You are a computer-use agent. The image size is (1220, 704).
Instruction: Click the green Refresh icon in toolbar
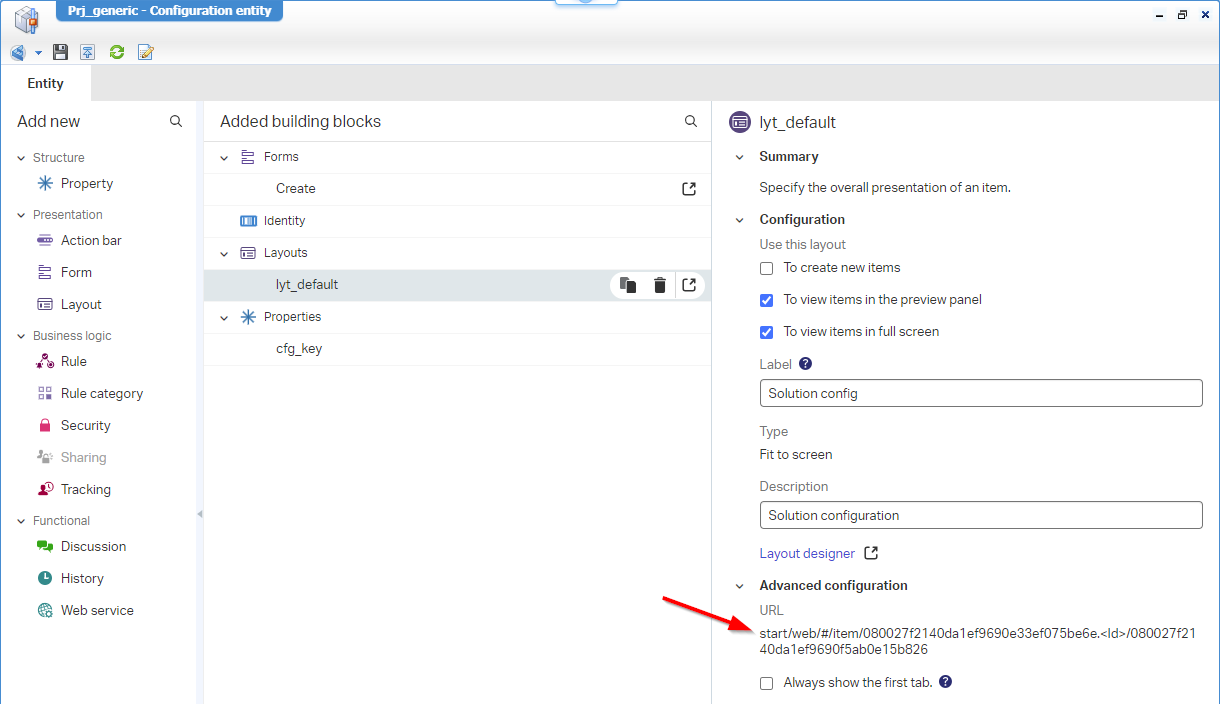click(117, 52)
